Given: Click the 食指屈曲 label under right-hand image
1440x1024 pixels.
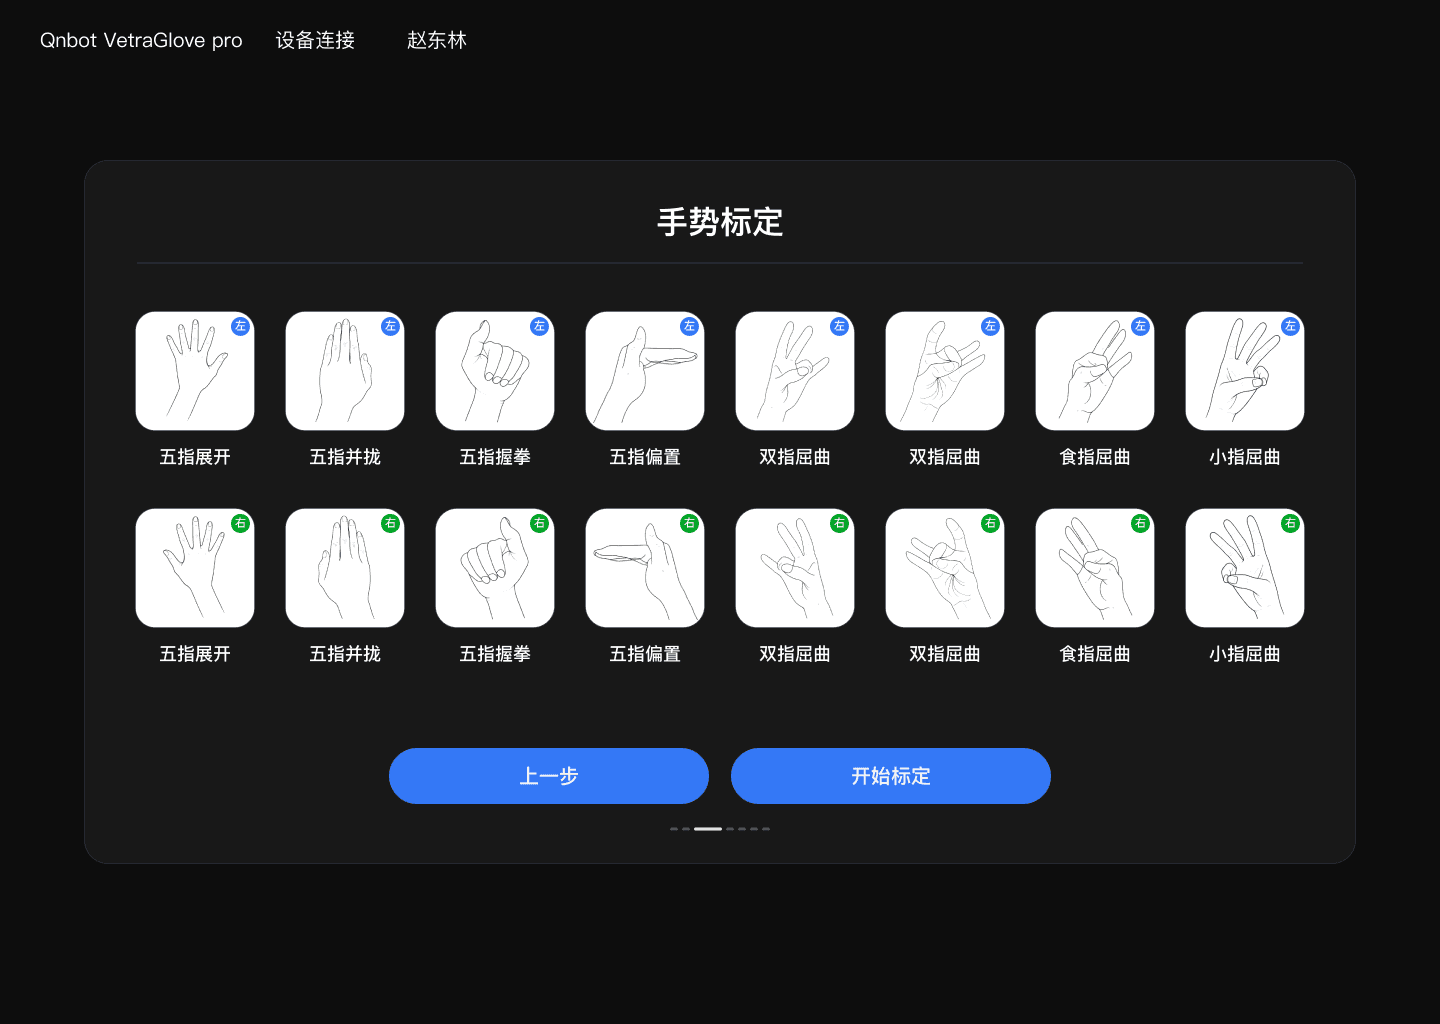Looking at the screenshot, I should point(1095,654).
